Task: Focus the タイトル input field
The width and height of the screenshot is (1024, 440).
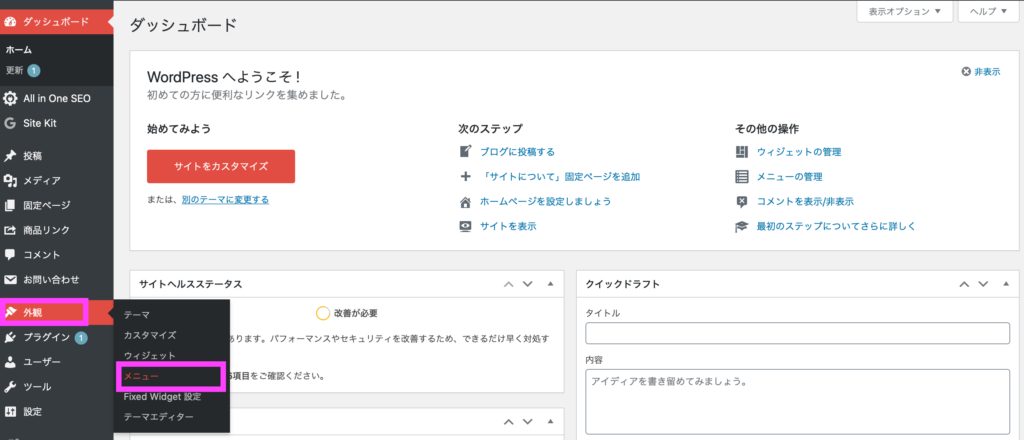Action: pos(797,333)
